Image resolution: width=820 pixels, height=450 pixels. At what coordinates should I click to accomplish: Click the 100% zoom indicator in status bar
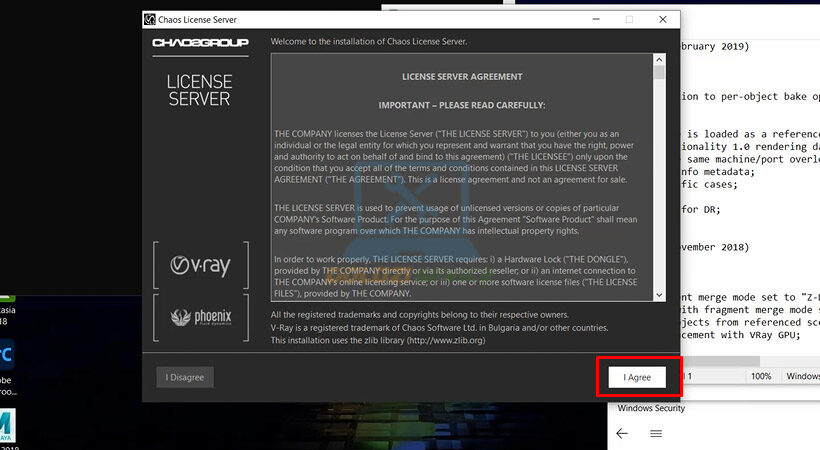[760, 376]
